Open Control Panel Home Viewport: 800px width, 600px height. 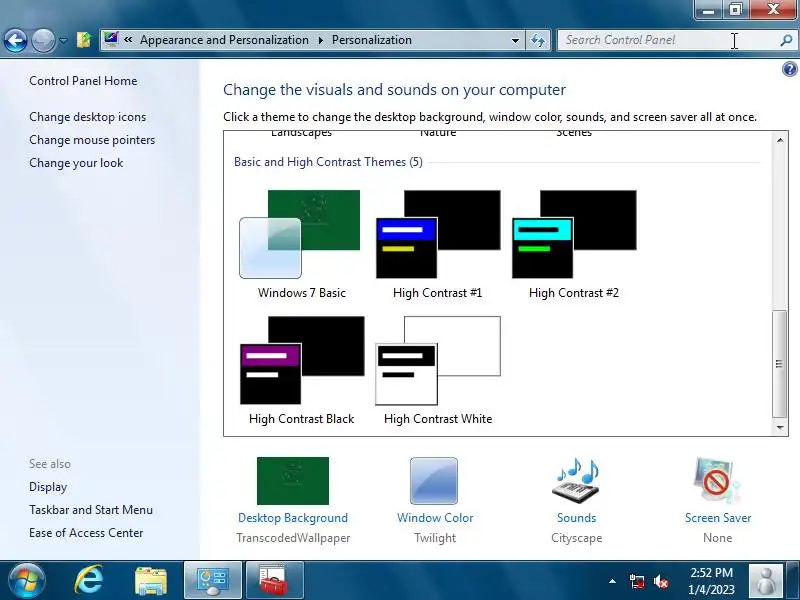[83, 81]
